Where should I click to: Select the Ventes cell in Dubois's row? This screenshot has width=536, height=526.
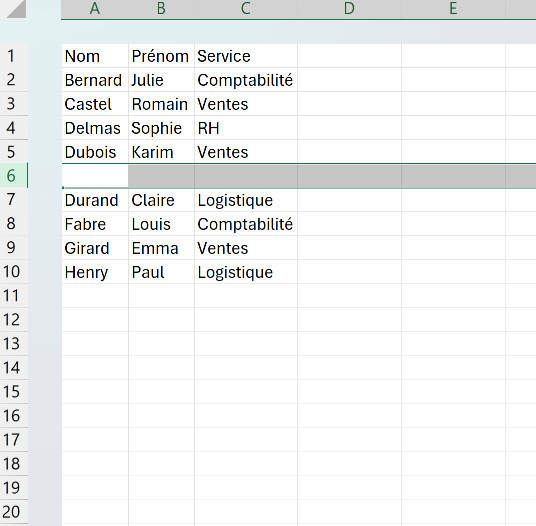246,152
